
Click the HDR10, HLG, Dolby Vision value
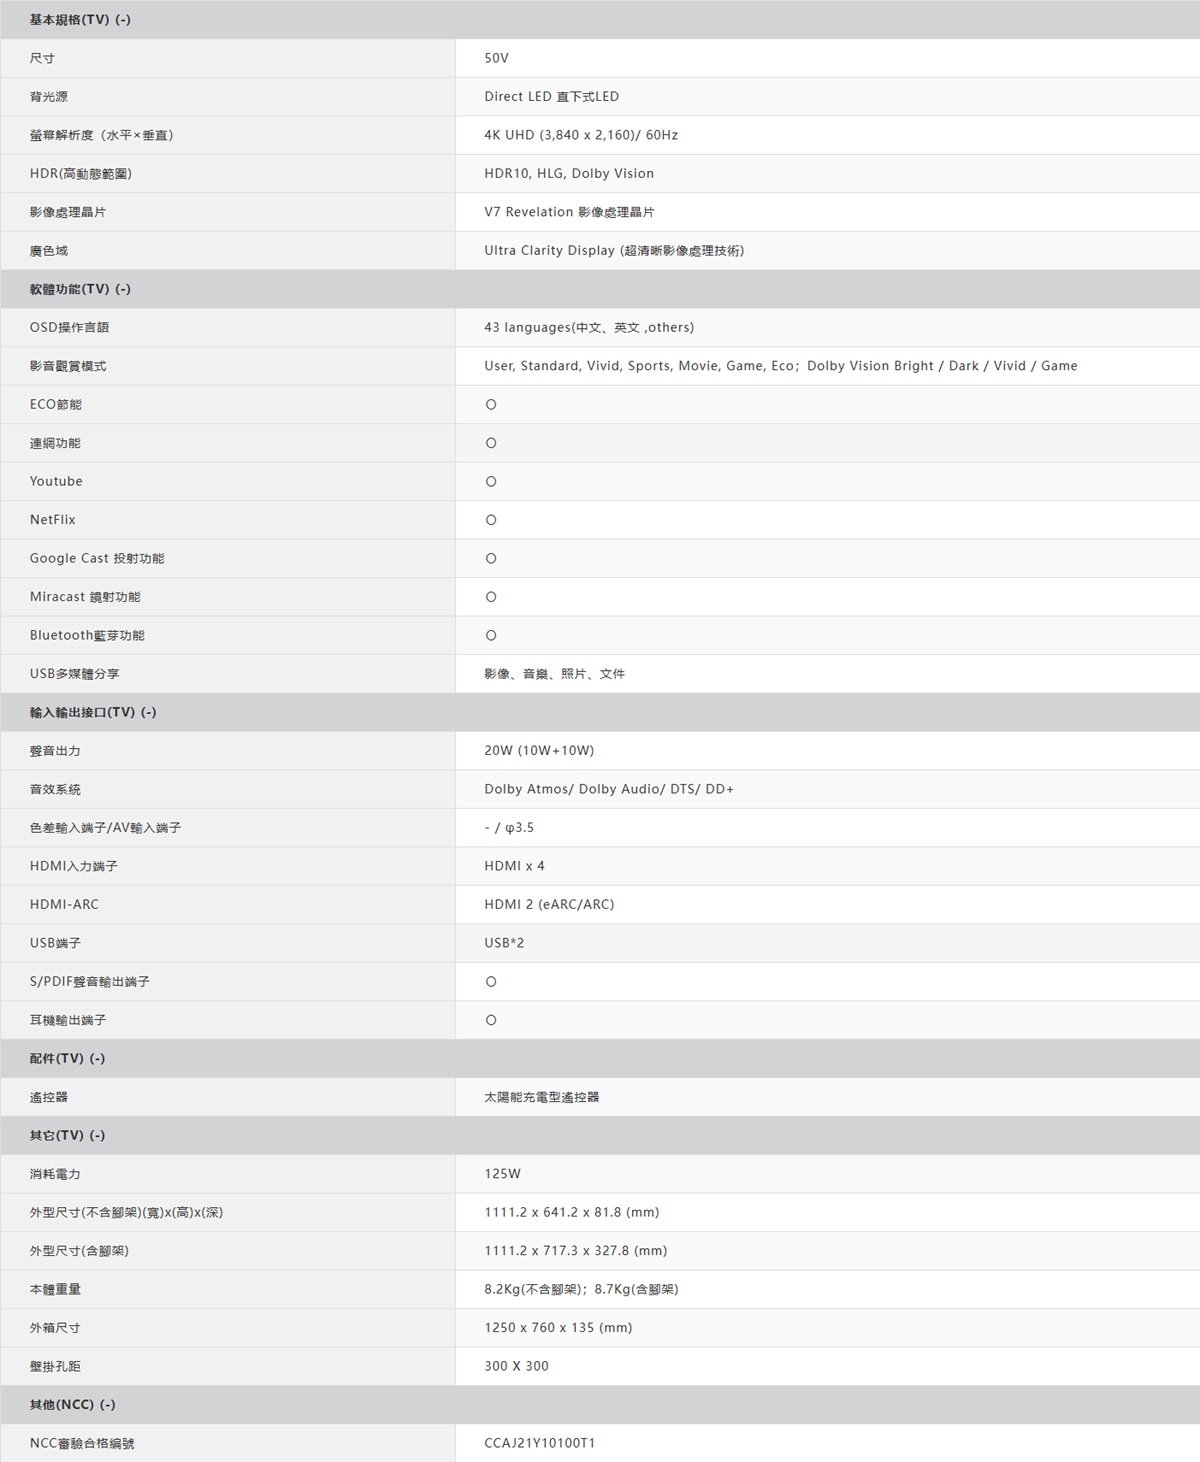568,174
